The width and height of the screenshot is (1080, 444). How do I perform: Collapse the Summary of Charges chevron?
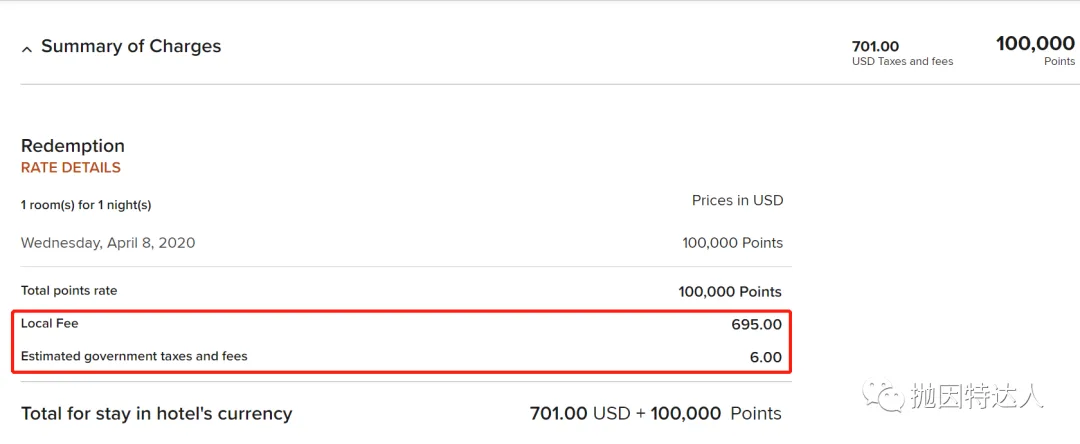pyautogui.click(x=27, y=48)
